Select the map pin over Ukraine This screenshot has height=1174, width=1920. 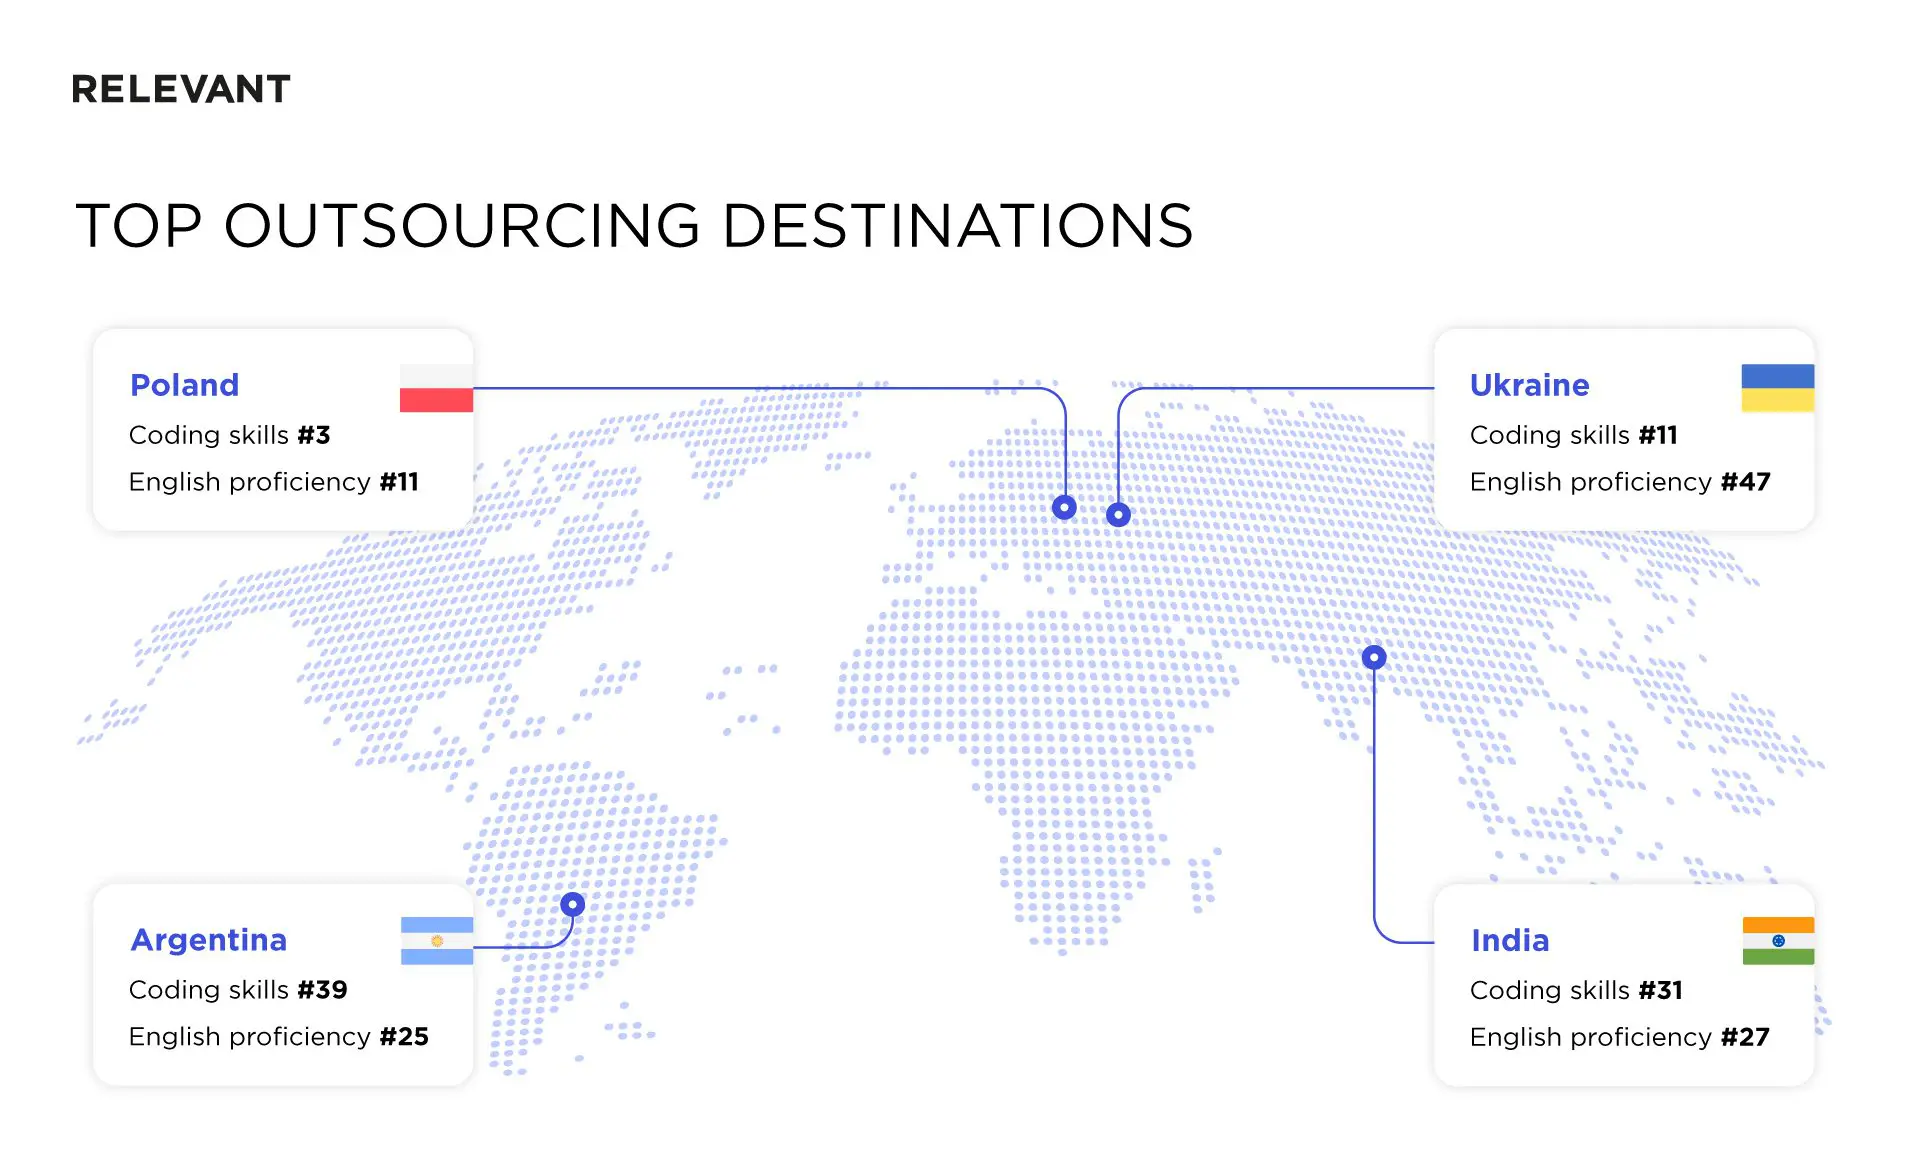tap(1117, 513)
